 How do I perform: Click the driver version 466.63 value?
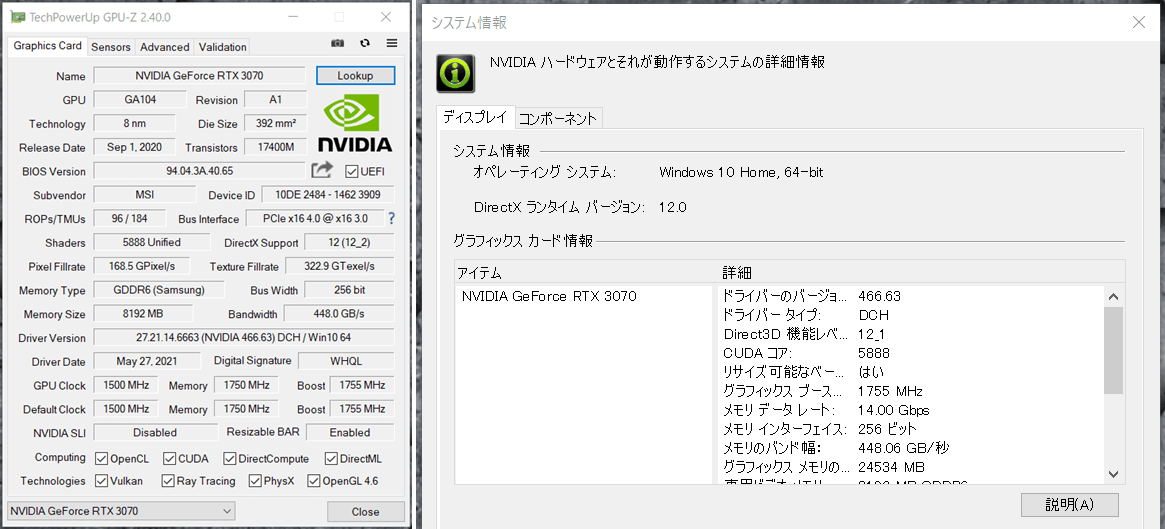click(x=879, y=296)
